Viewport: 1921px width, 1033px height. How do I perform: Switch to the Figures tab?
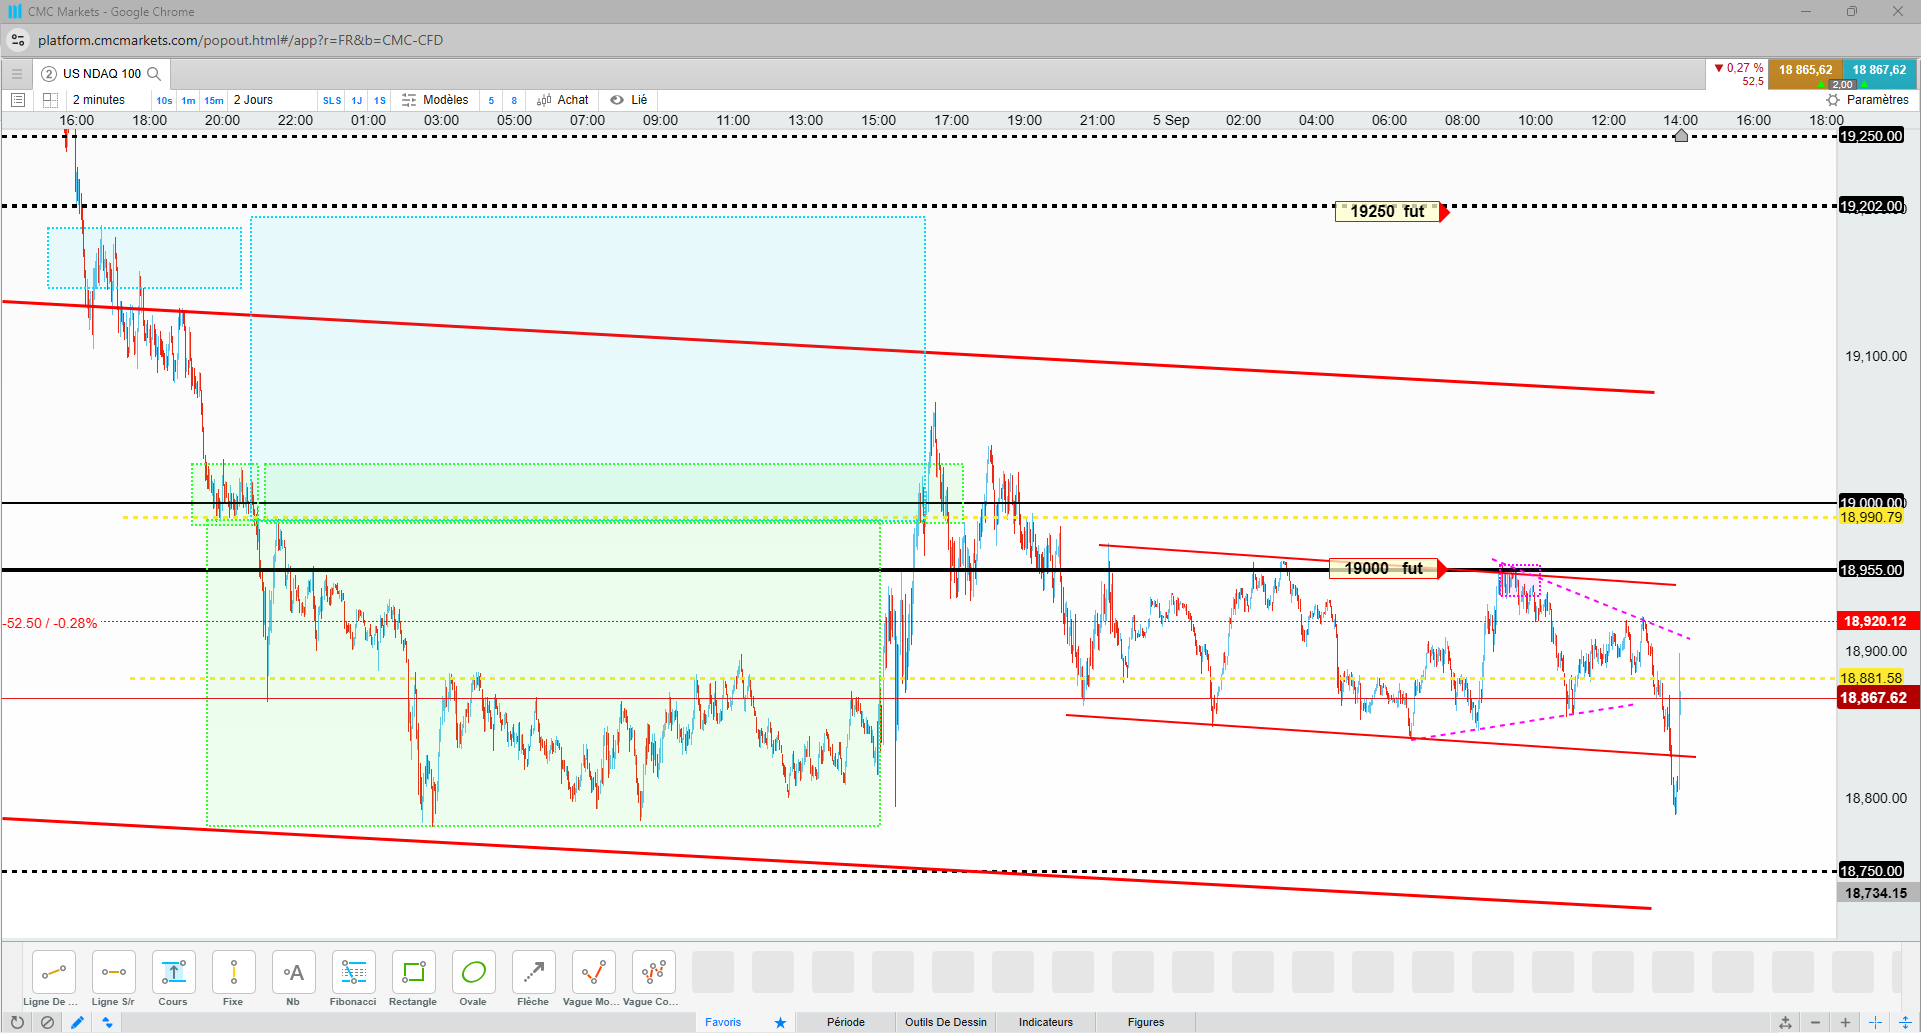[x=1146, y=1022]
